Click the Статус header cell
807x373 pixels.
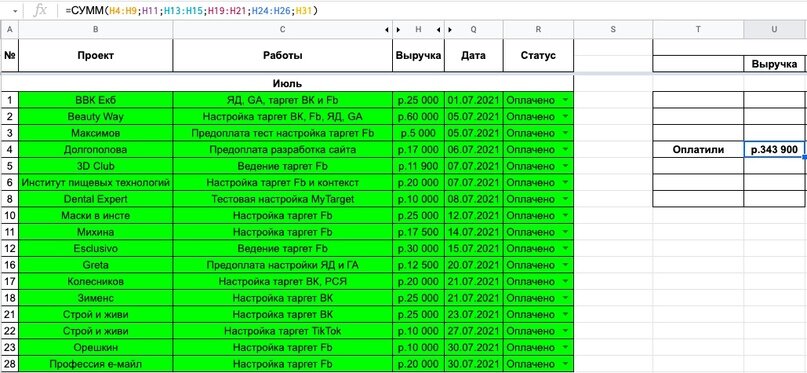coord(538,56)
